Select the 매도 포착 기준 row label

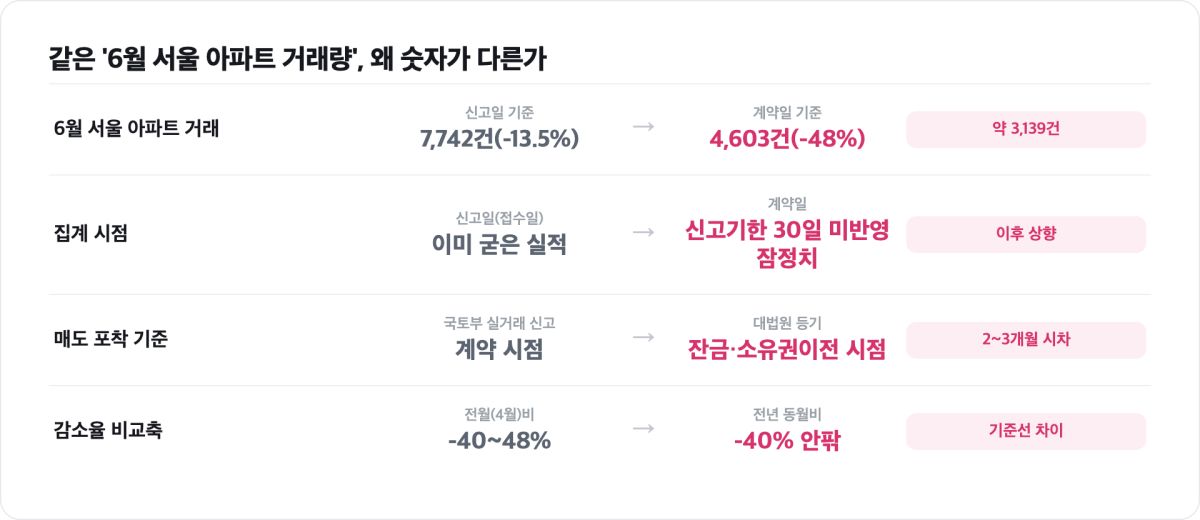(x=110, y=339)
